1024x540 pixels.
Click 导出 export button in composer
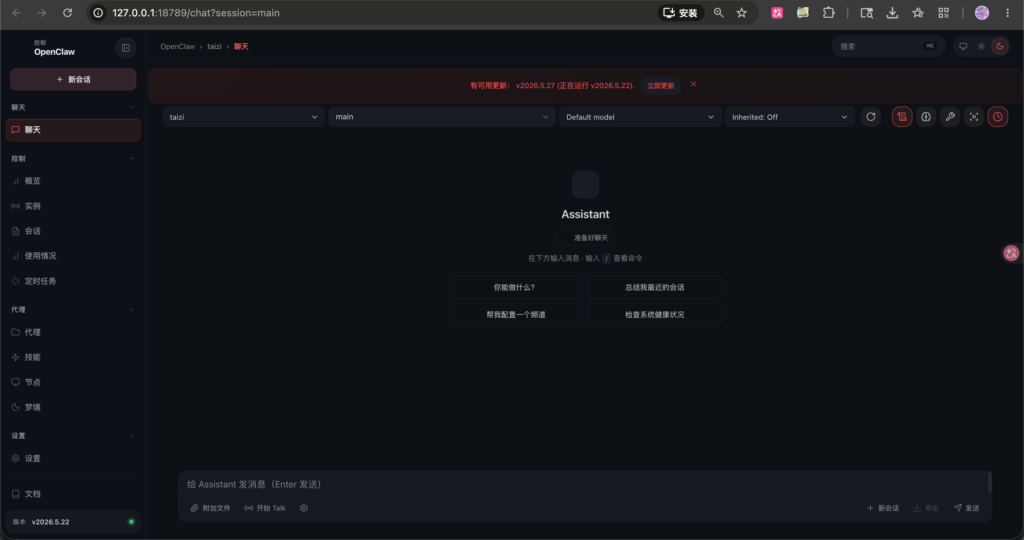926,508
